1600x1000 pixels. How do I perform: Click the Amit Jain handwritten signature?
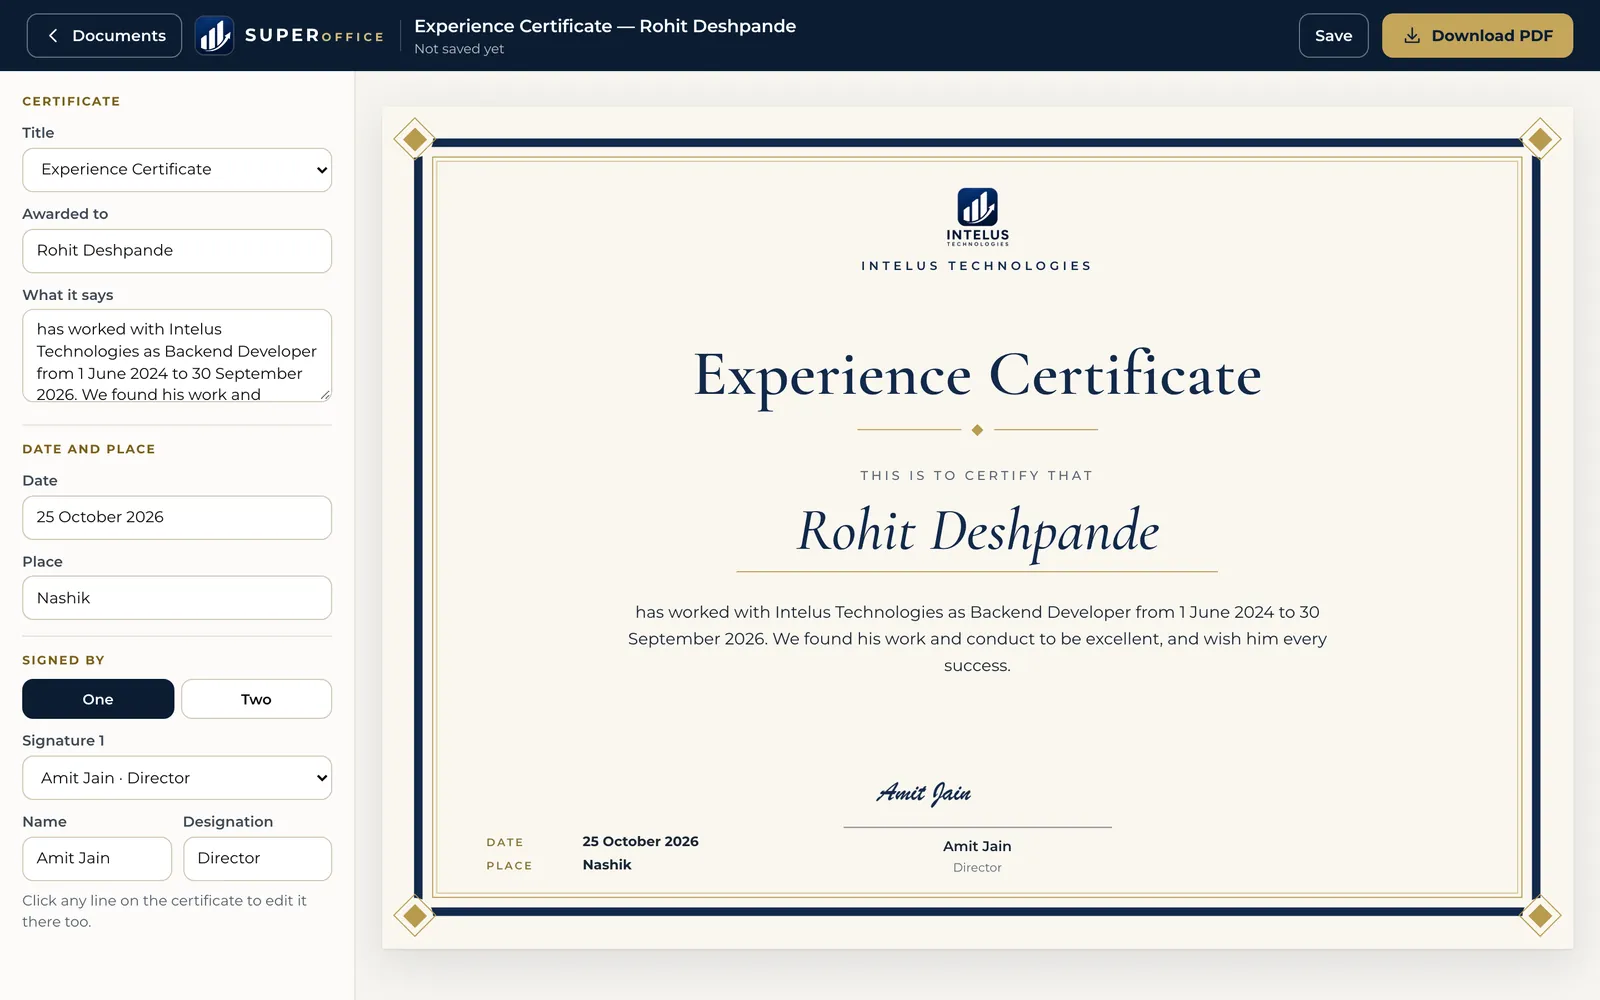(x=924, y=793)
